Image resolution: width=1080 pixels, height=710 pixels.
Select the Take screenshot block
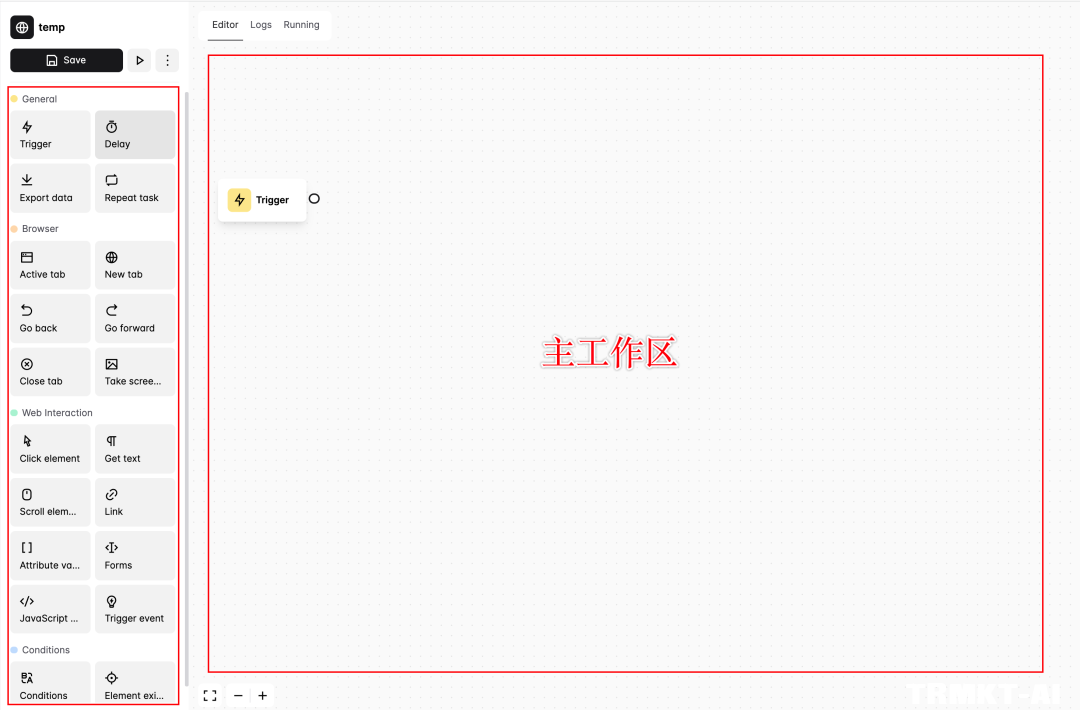135,372
